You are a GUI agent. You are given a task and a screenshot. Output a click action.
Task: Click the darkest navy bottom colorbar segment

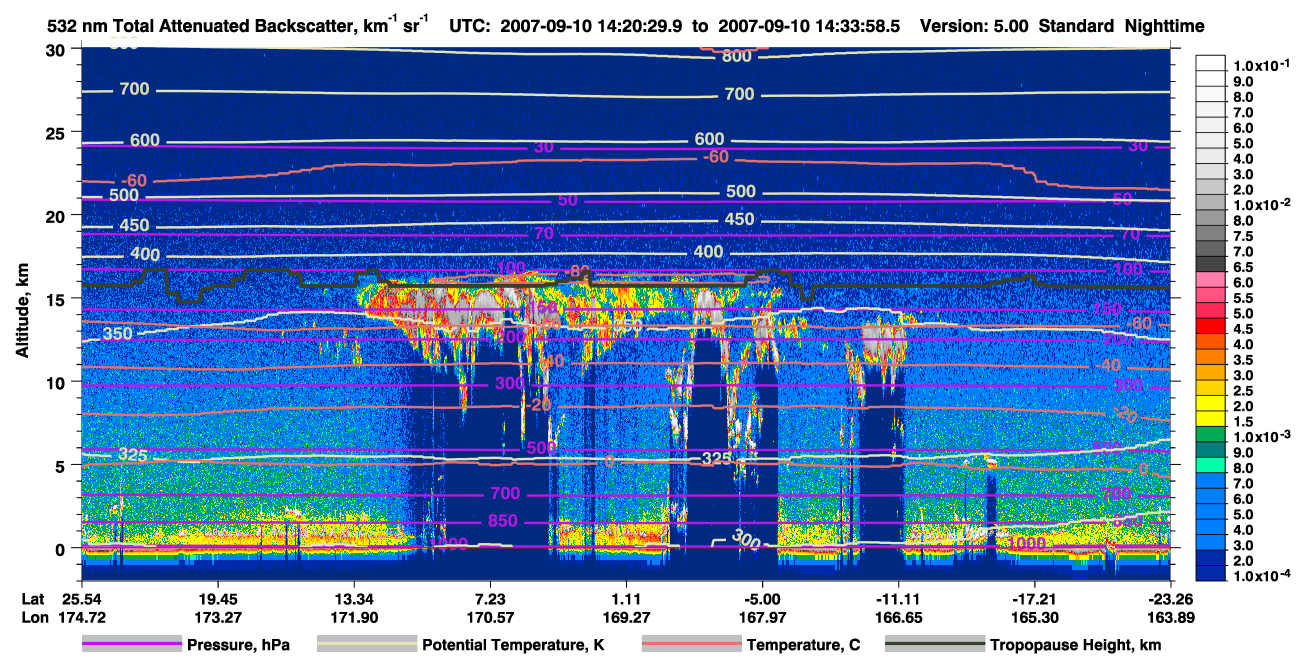point(1210,574)
